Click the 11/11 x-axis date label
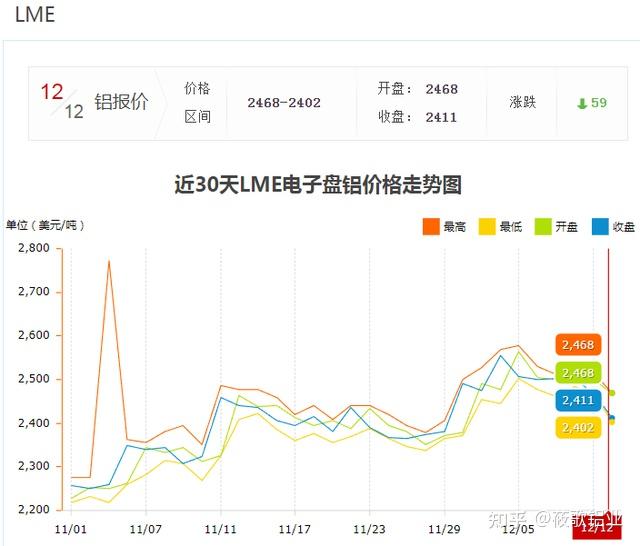The image size is (640, 546). coord(220,530)
